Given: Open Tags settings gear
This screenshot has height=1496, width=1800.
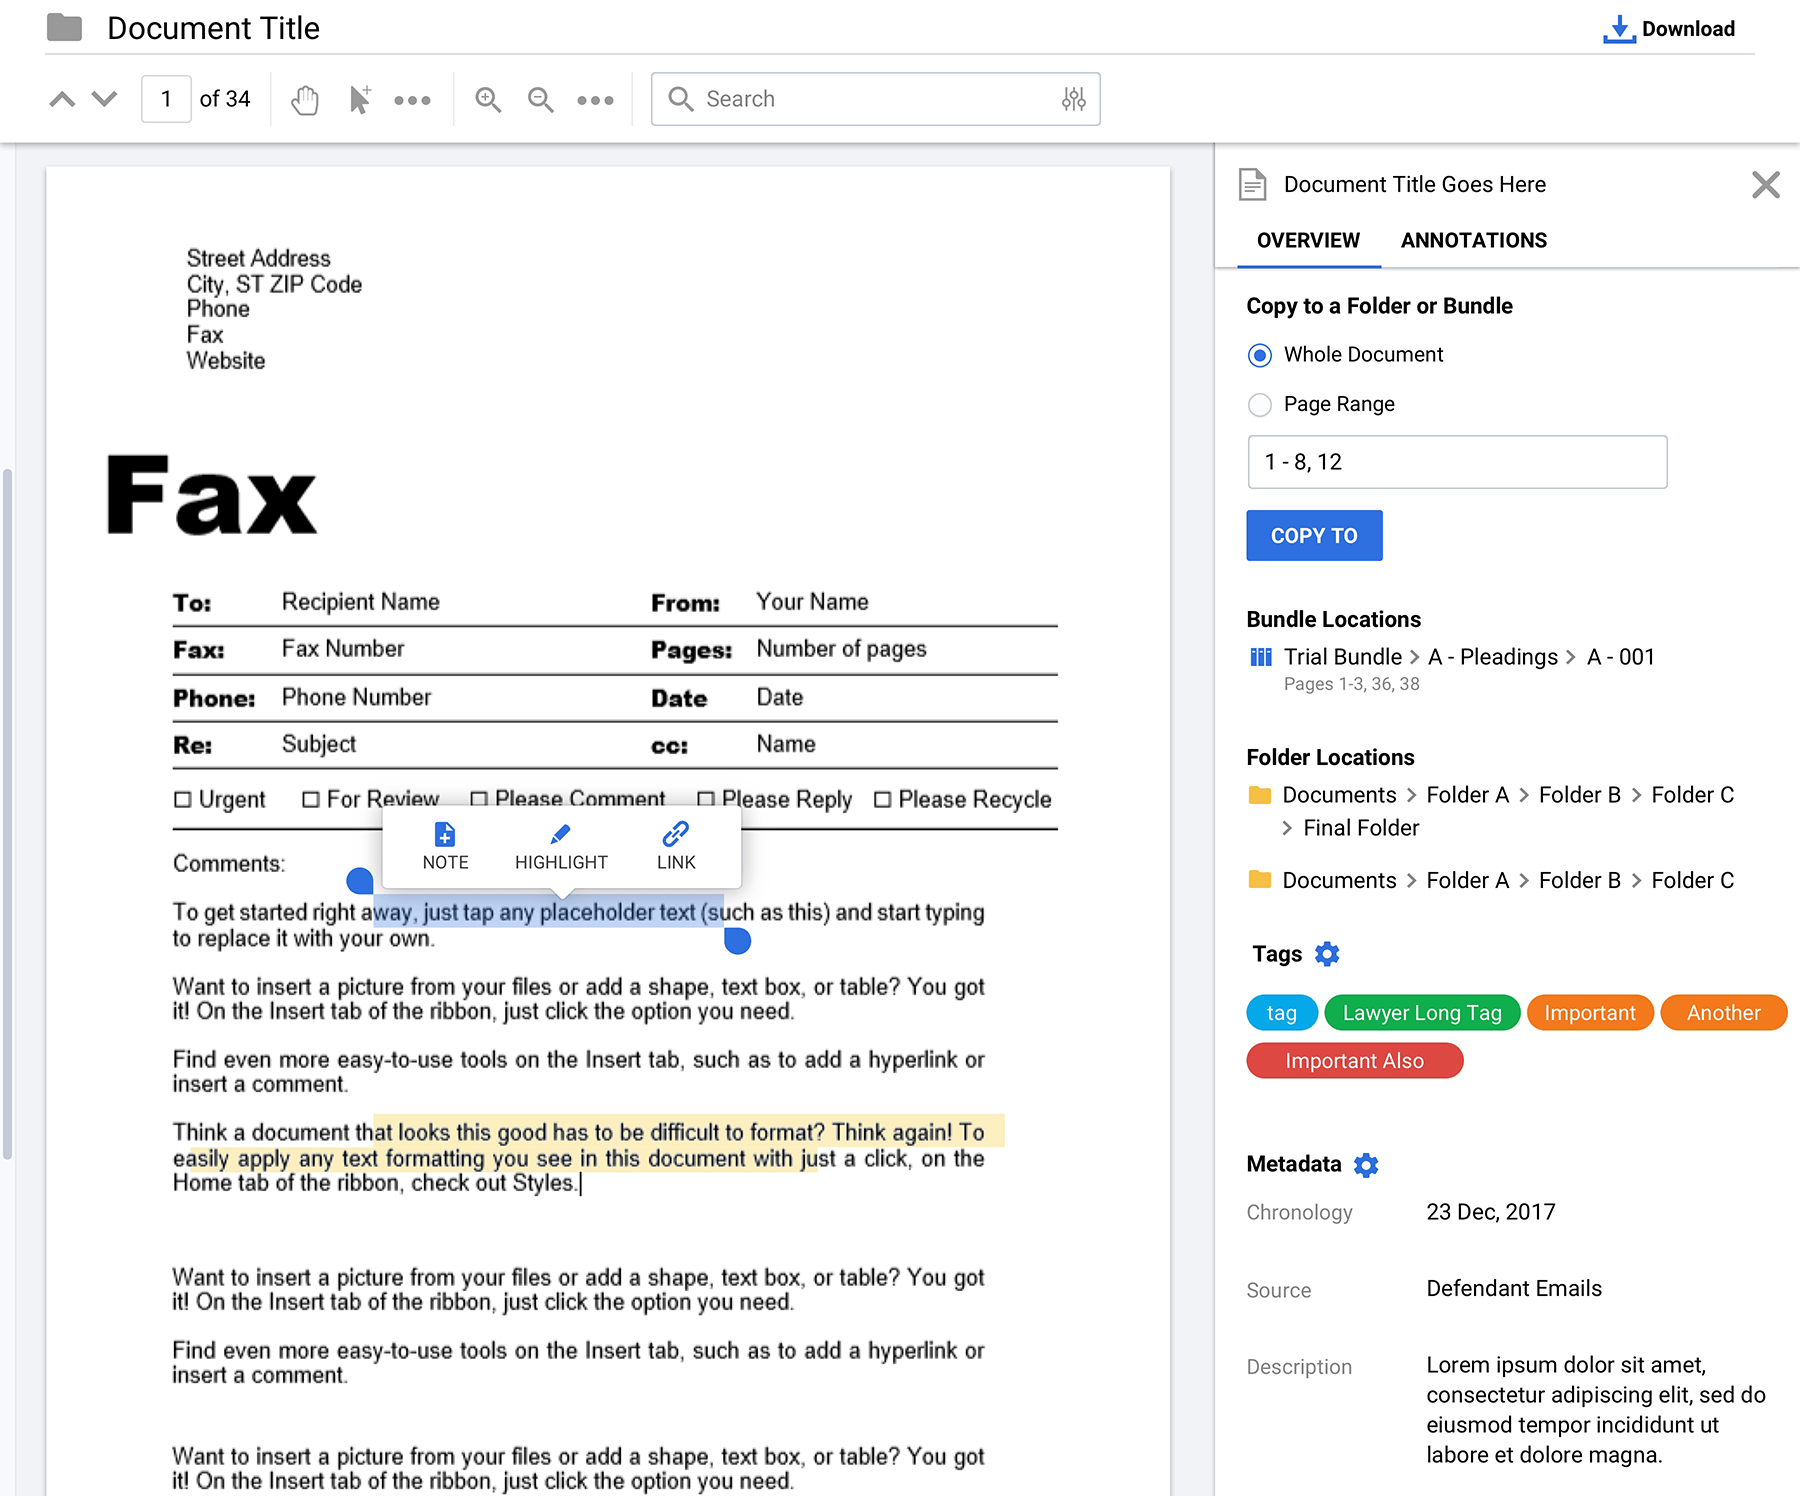Looking at the screenshot, I should (x=1327, y=954).
